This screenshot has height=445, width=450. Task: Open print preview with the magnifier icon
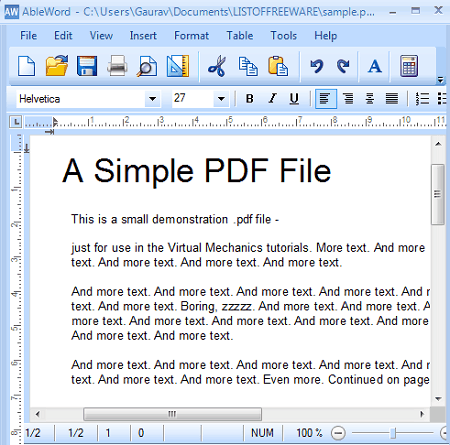(x=147, y=66)
